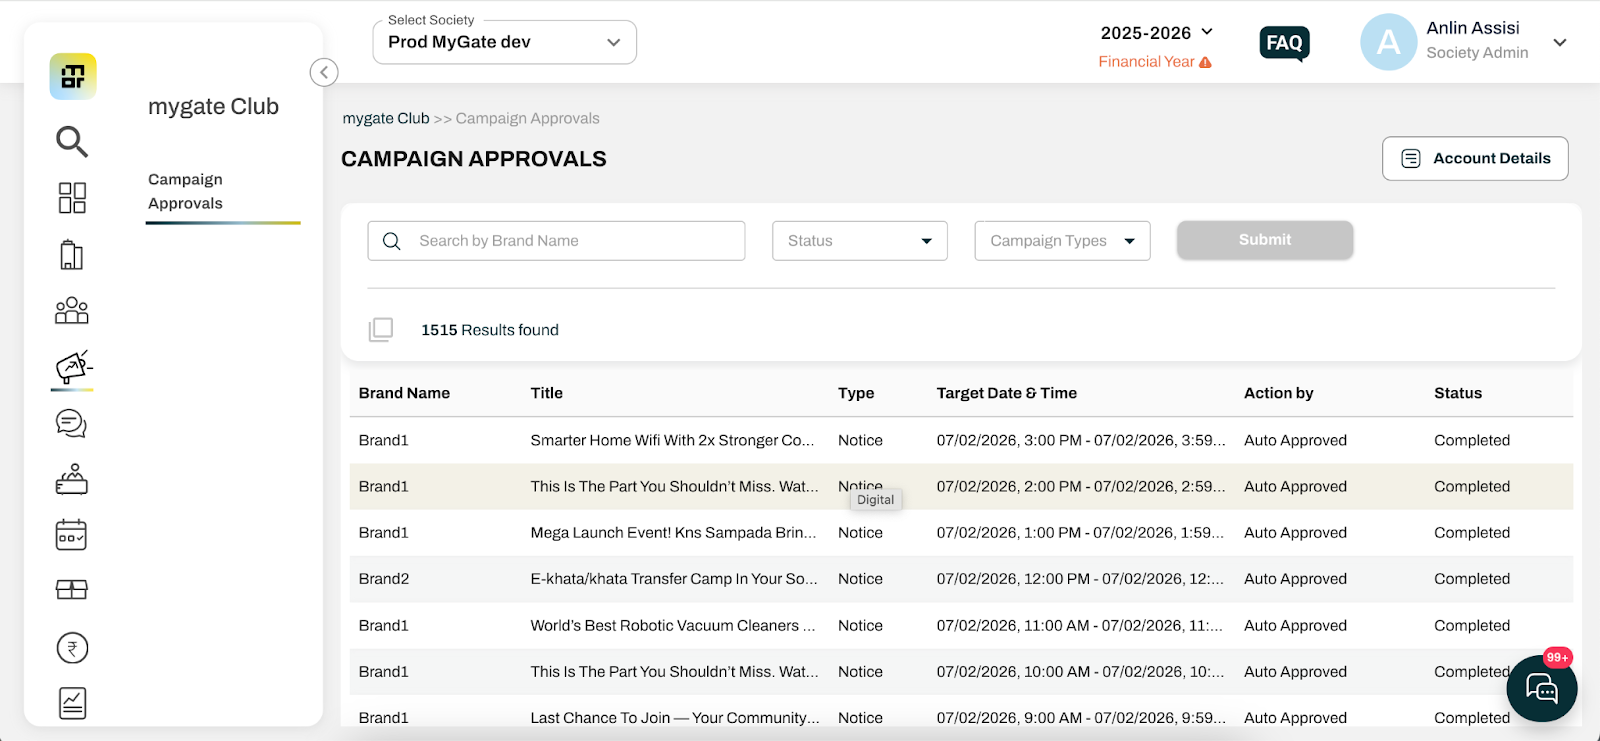Open the Status filter dropdown
This screenshot has width=1600, height=741.
(x=860, y=241)
